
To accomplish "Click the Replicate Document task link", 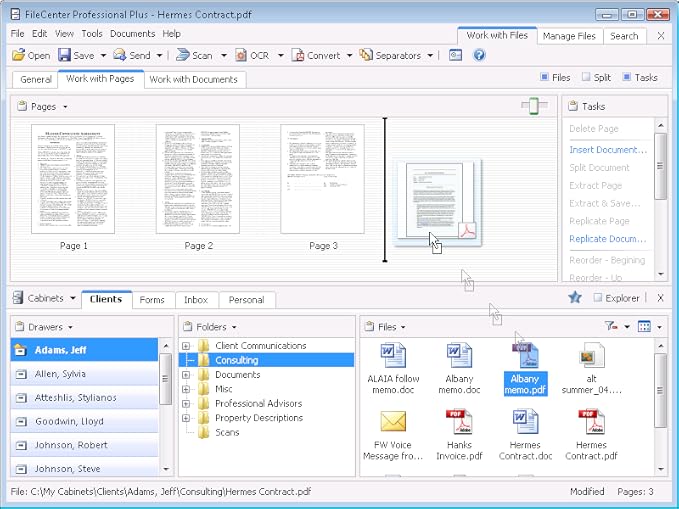I will click(x=608, y=239).
